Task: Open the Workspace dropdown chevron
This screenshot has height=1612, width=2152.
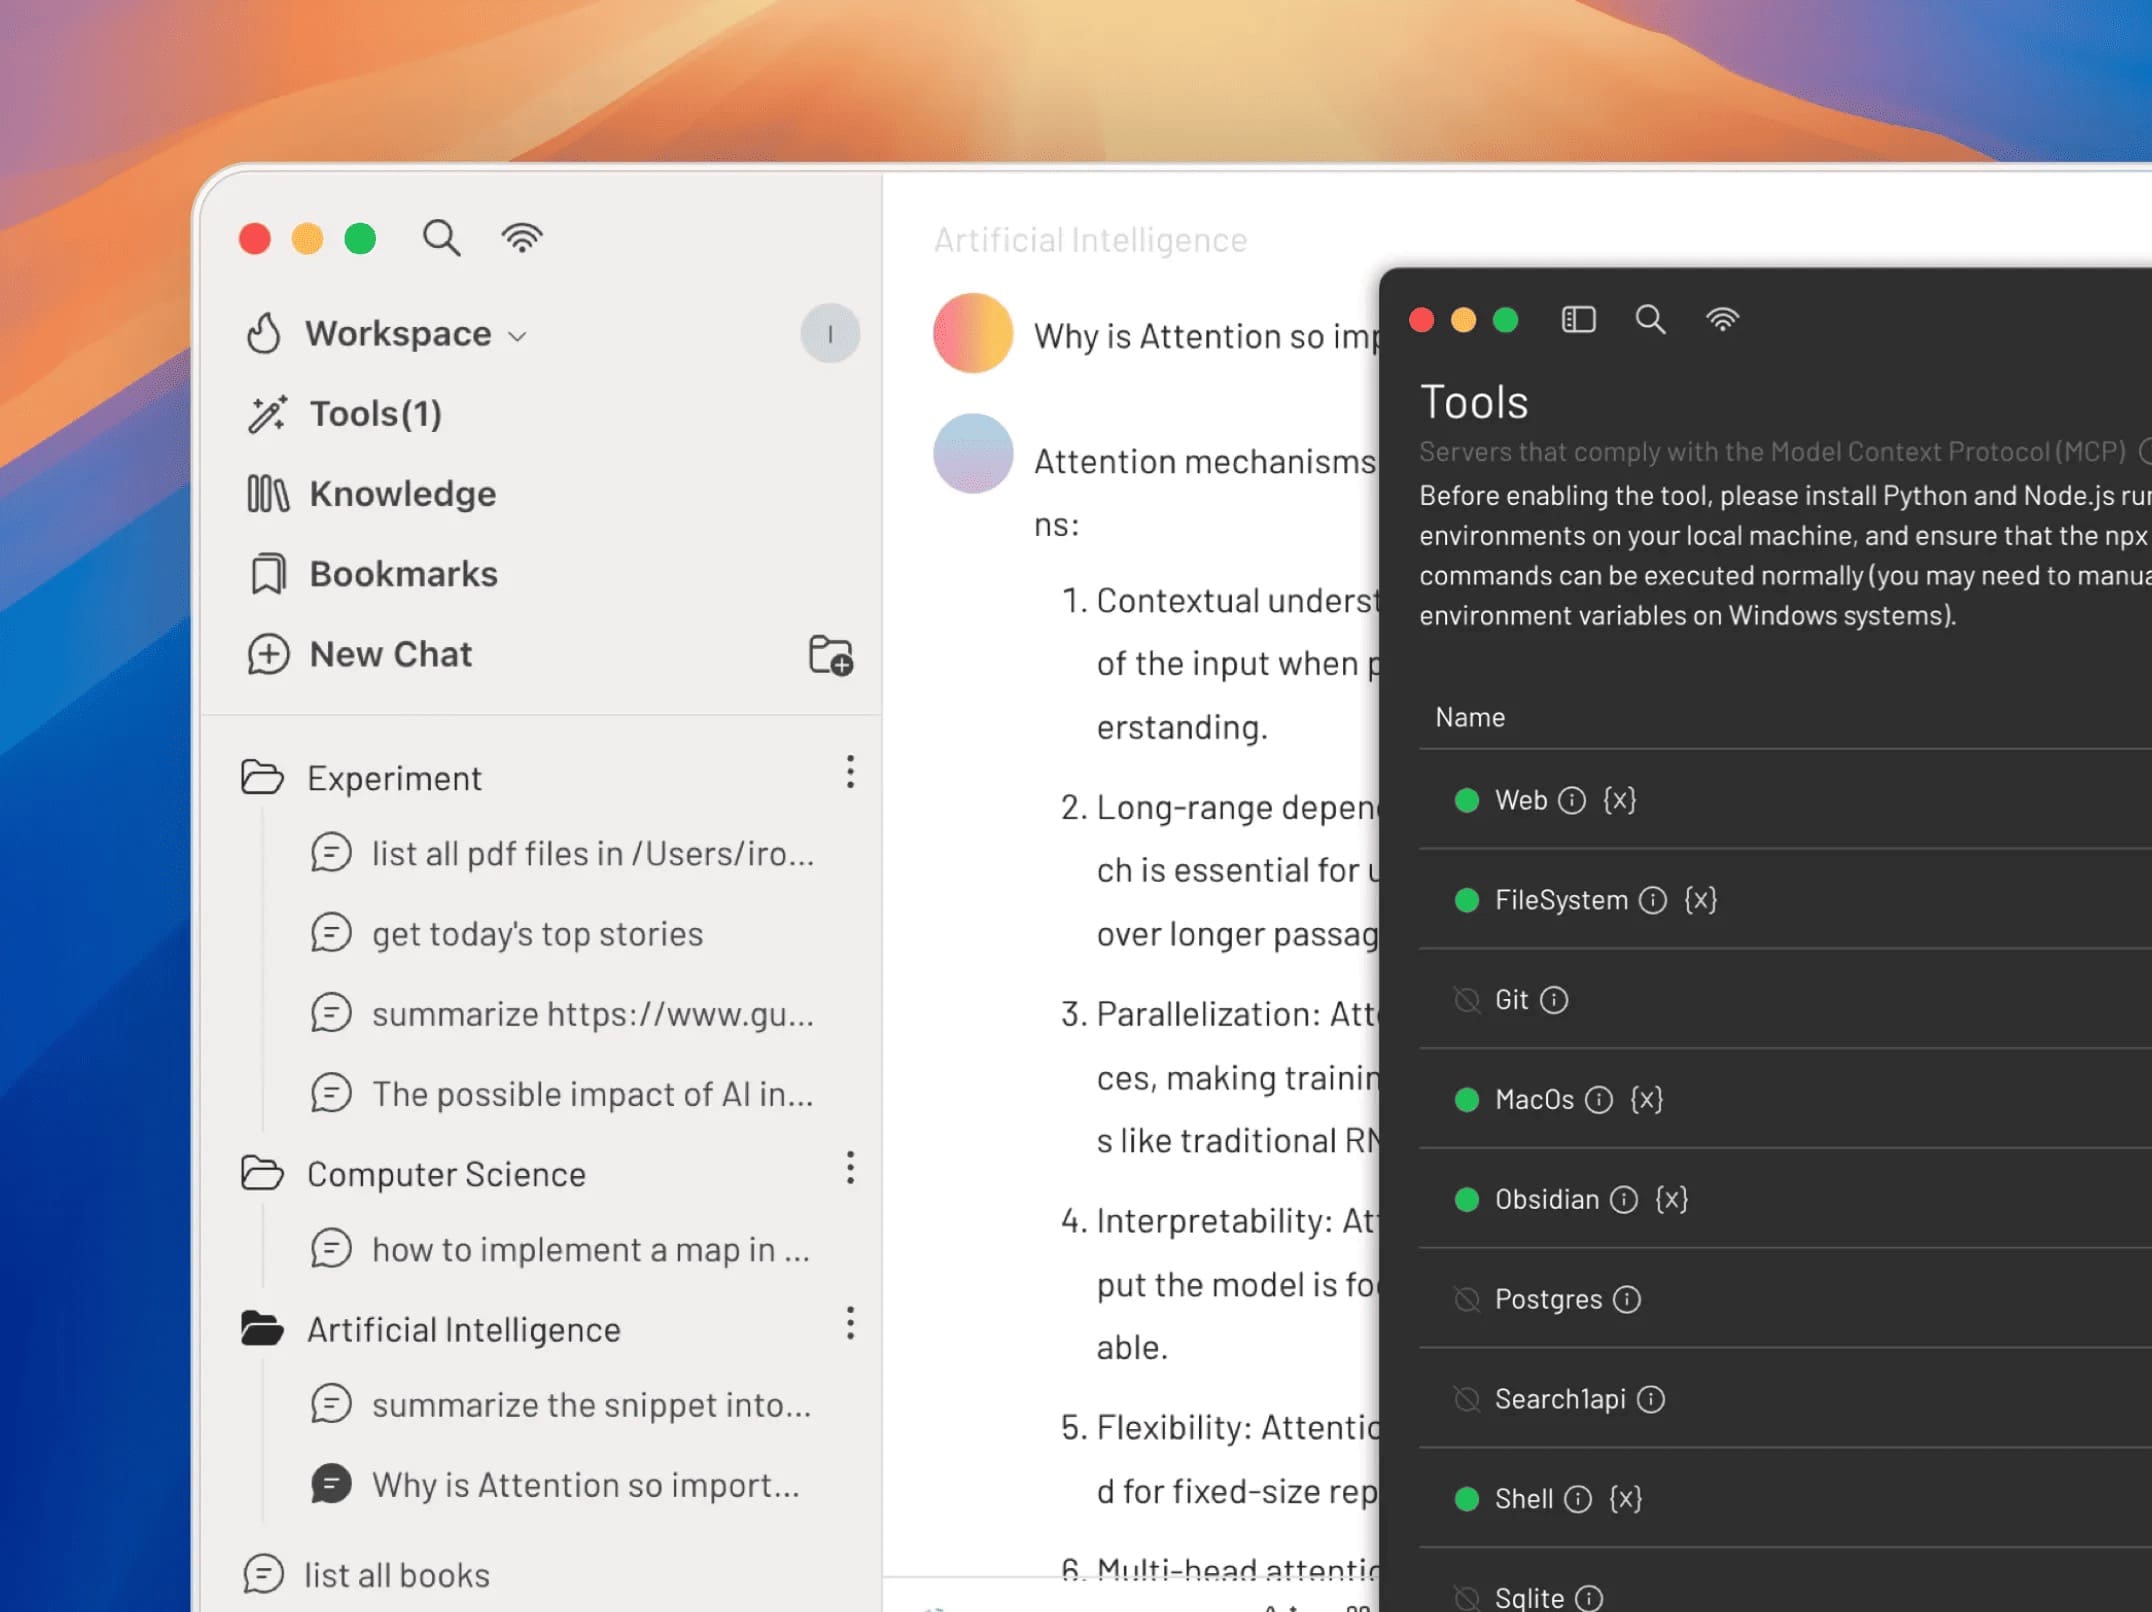Action: [x=517, y=336]
